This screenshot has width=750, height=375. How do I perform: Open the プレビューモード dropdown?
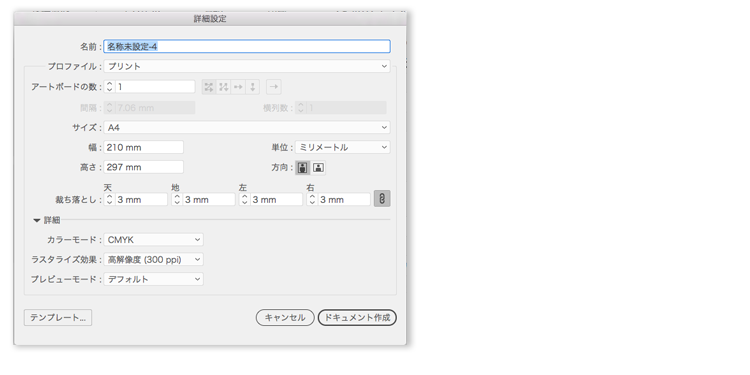tap(154, 279)
